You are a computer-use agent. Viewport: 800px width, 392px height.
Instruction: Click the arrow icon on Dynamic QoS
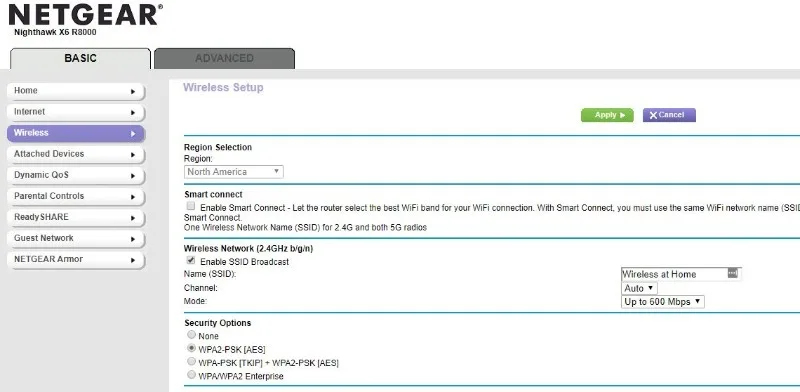tap(133, 176)
